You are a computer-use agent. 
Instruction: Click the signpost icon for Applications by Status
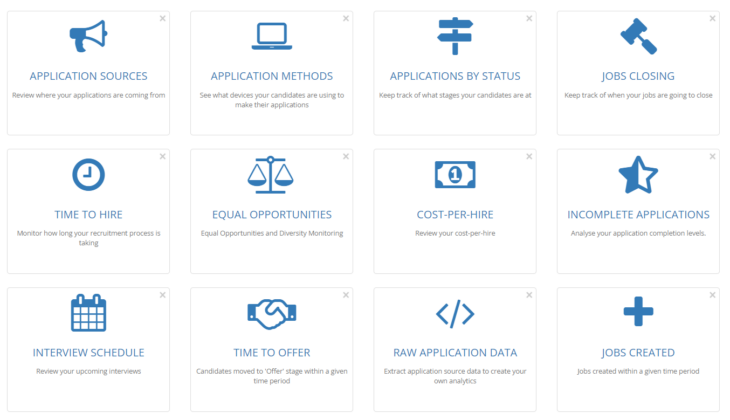click(x=455, y=37)
